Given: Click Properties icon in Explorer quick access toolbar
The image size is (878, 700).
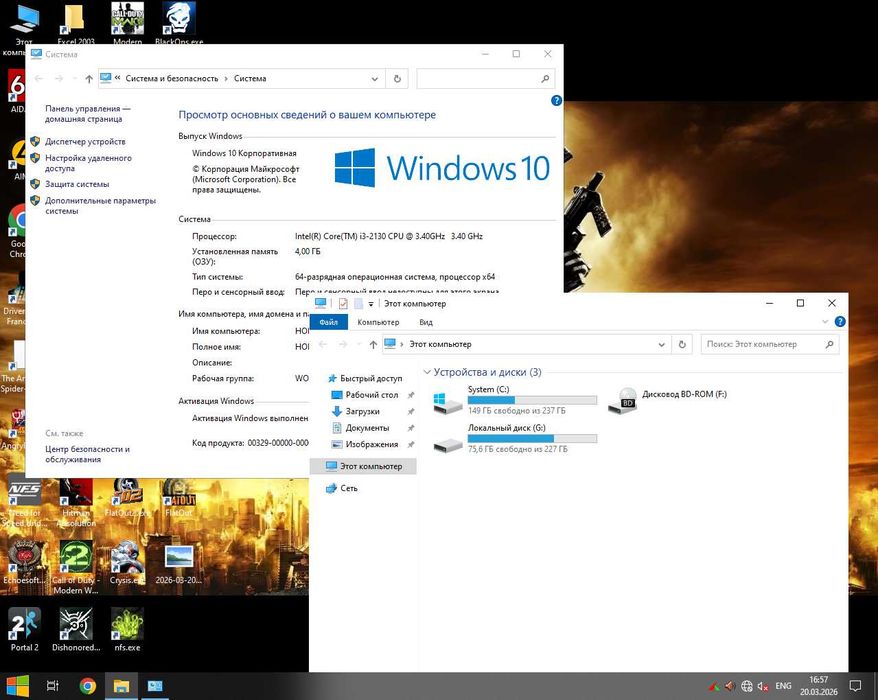Looking at the screenshot, I should [343, 304].
